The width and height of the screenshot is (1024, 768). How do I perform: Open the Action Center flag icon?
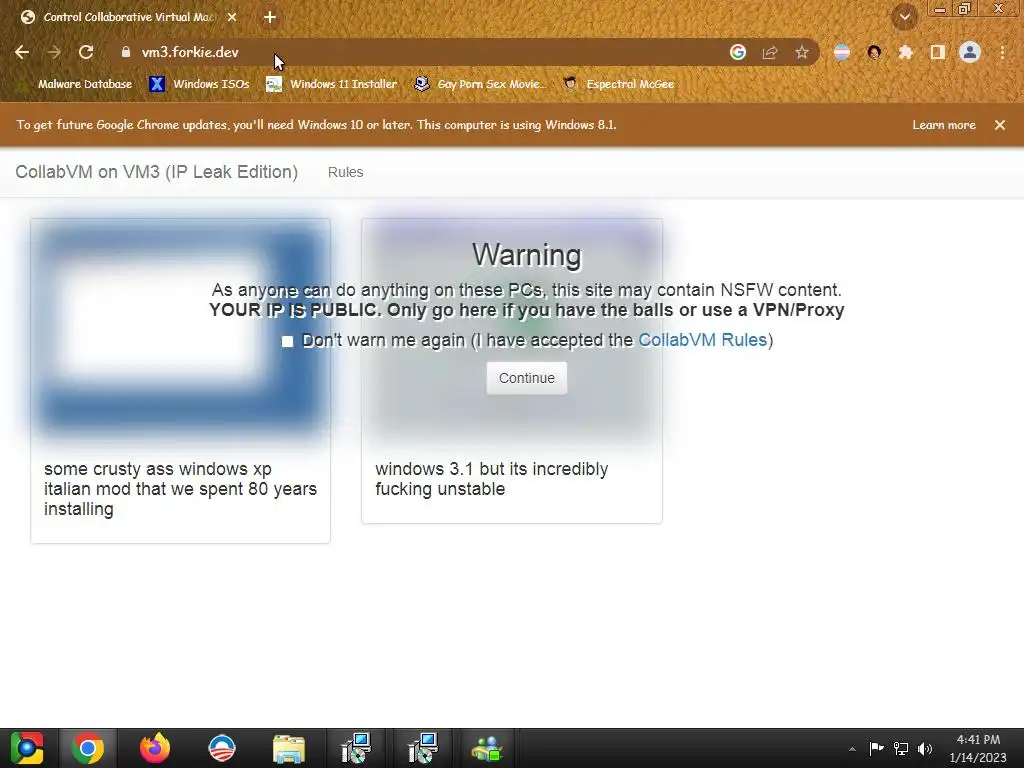point(876,748)
